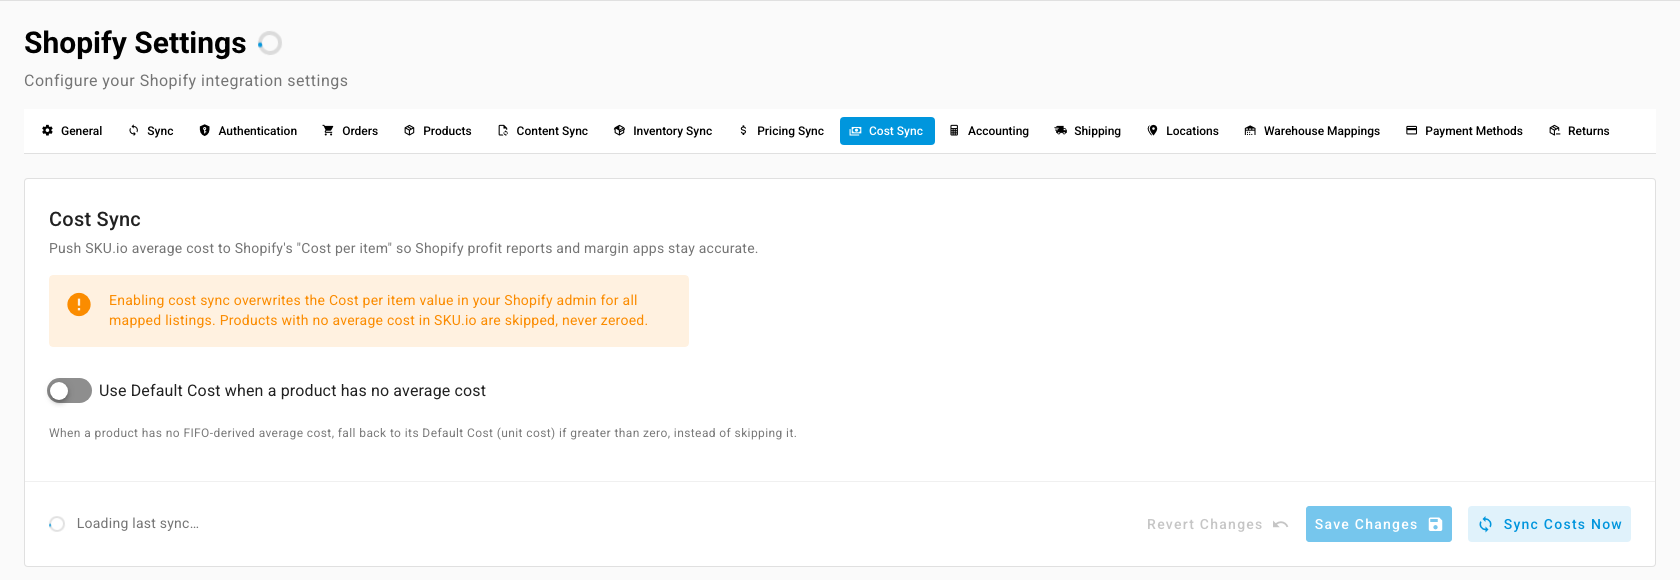The height and width of the screenshot is (580, 1680).
Task: Click the return box icon beside Returns
Action: 1554,131
